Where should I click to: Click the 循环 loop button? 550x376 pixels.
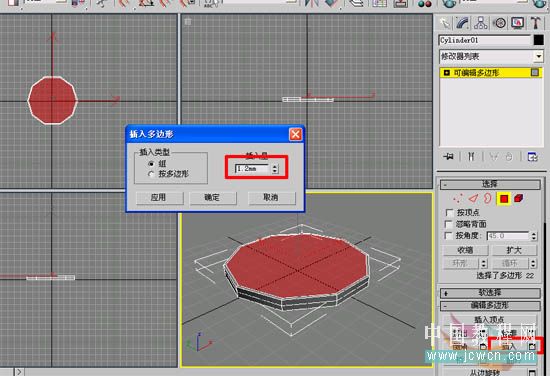[510, 263]
